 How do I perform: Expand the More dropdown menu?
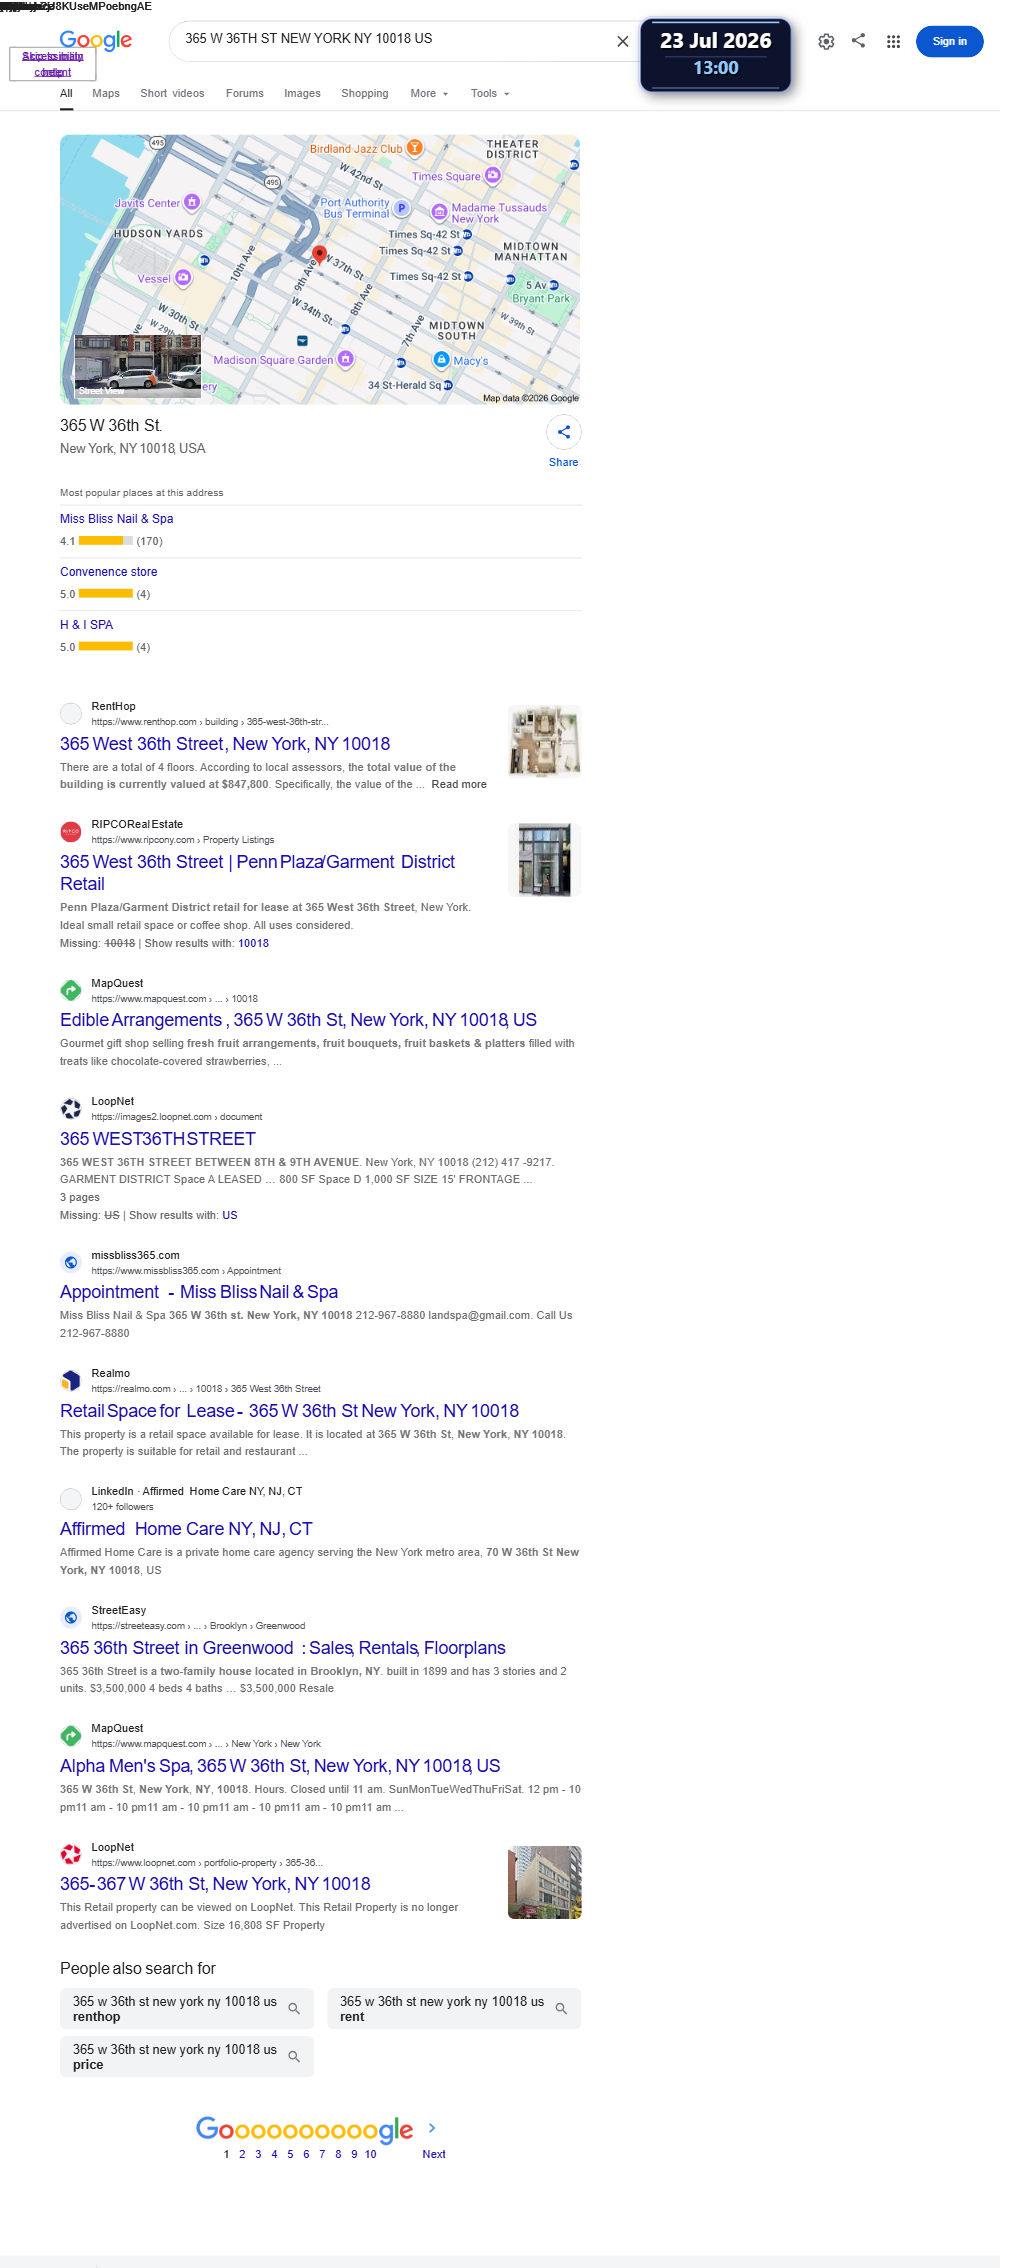429,93
